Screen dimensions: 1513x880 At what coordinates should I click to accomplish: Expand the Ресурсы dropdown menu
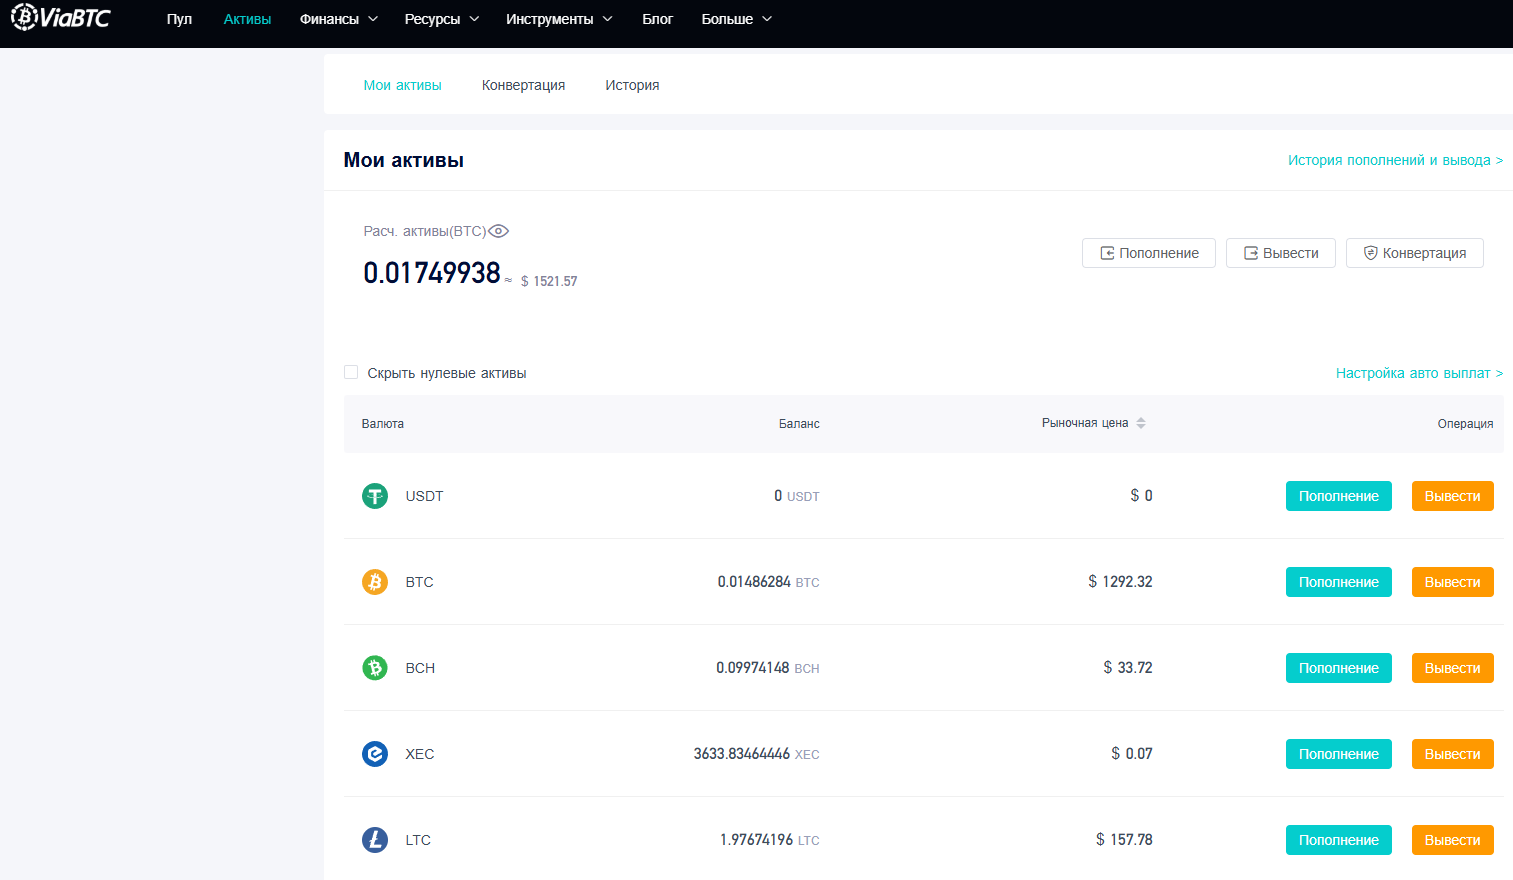click(x=442, y=19)
